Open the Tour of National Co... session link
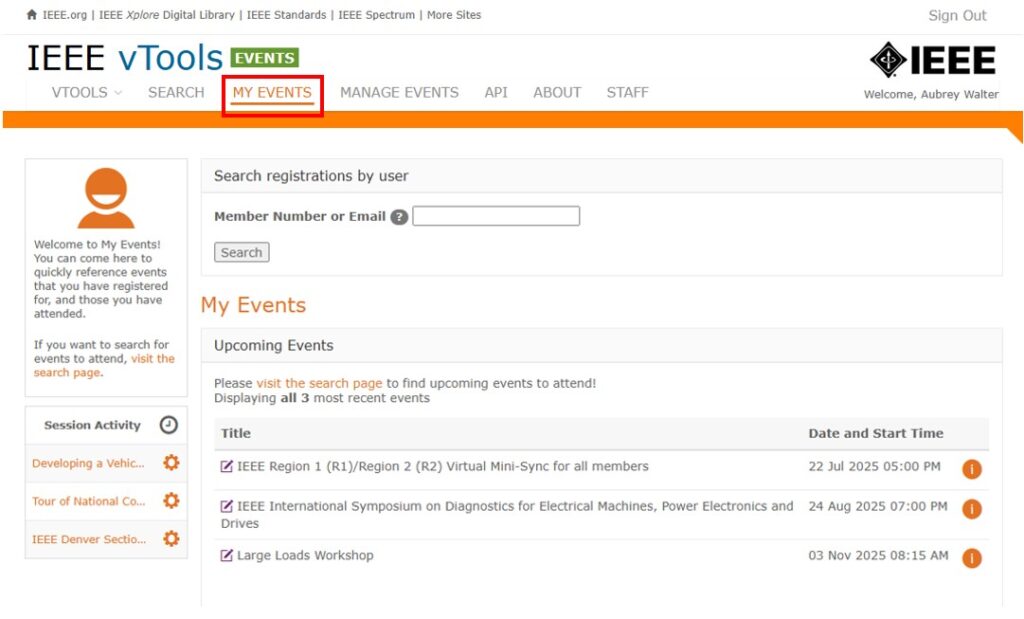 [89, 501]
